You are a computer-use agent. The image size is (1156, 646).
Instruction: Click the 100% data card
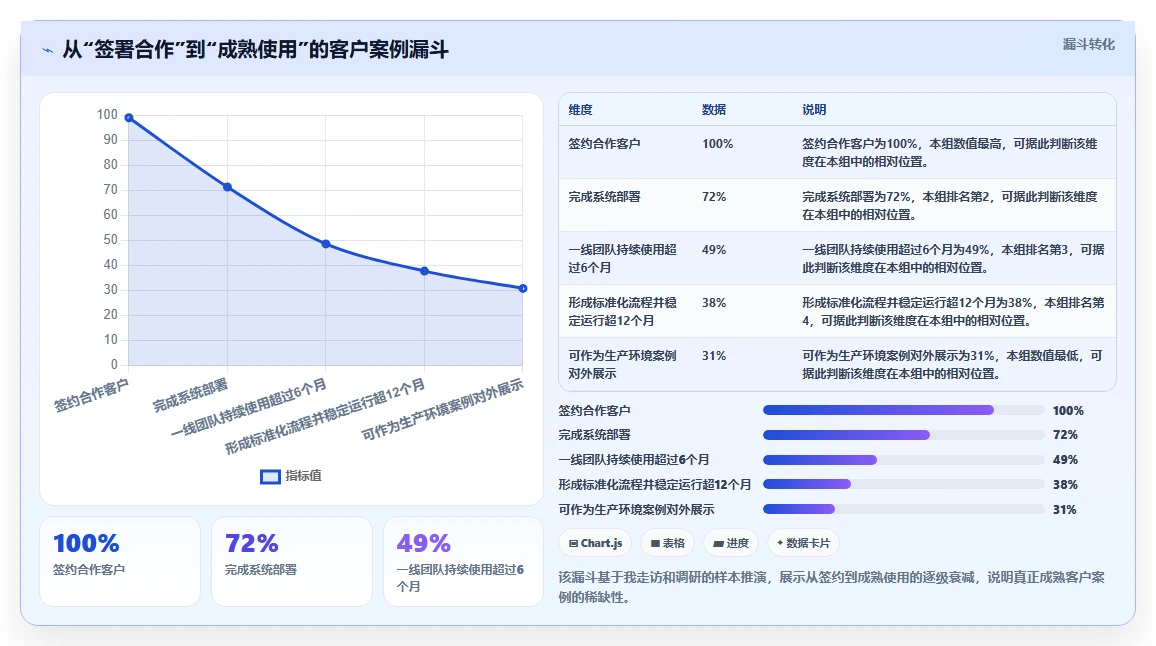[119, 561]
